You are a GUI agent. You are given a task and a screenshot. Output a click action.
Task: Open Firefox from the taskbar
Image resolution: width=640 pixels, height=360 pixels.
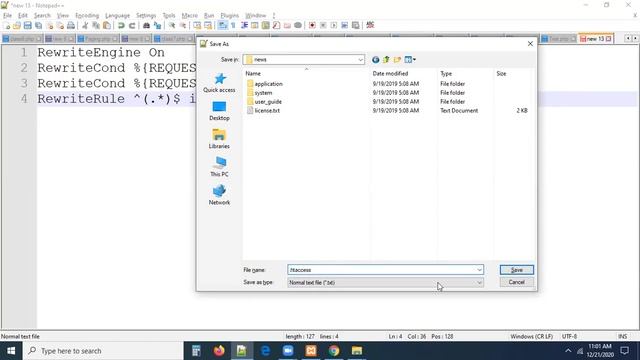point(219,351)
